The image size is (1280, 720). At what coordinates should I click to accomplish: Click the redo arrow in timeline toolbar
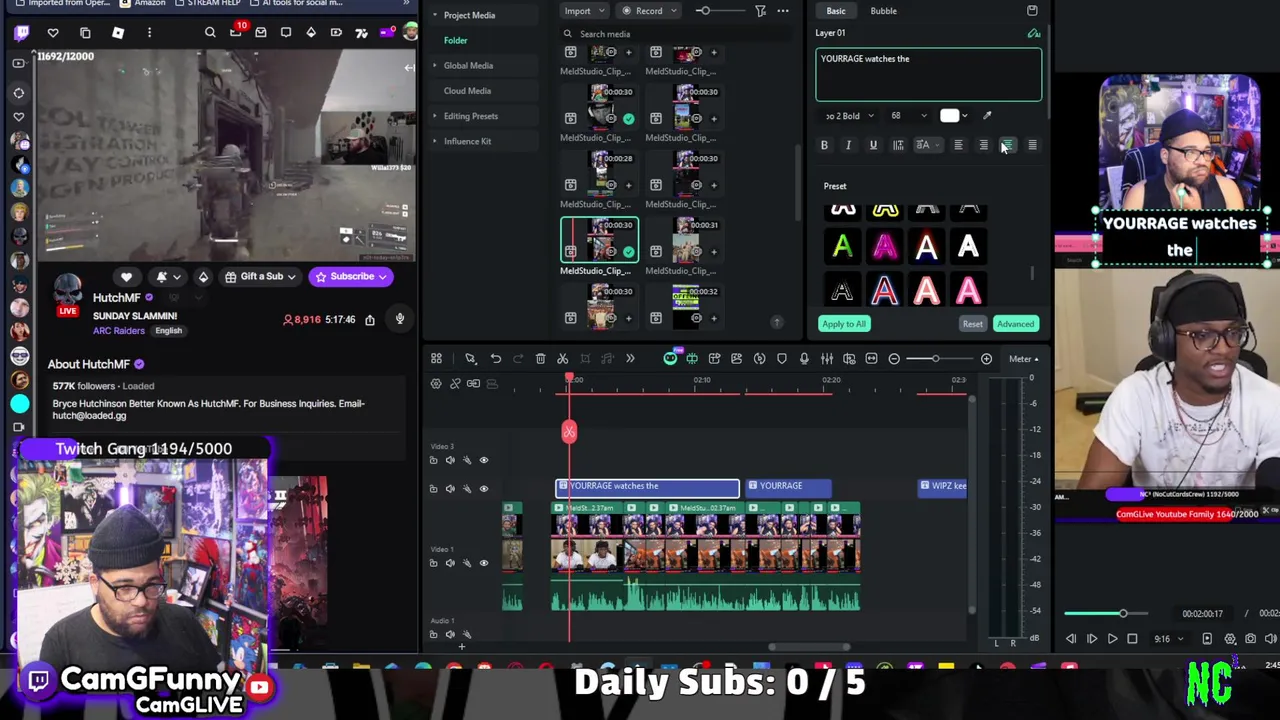coord(518,359)
